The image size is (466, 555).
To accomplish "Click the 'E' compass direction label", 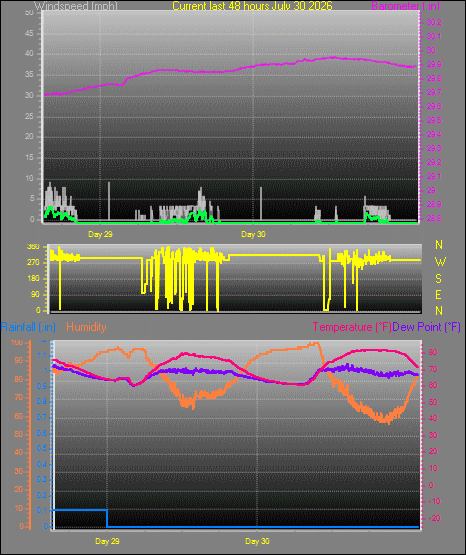I will tap(438, 294).
